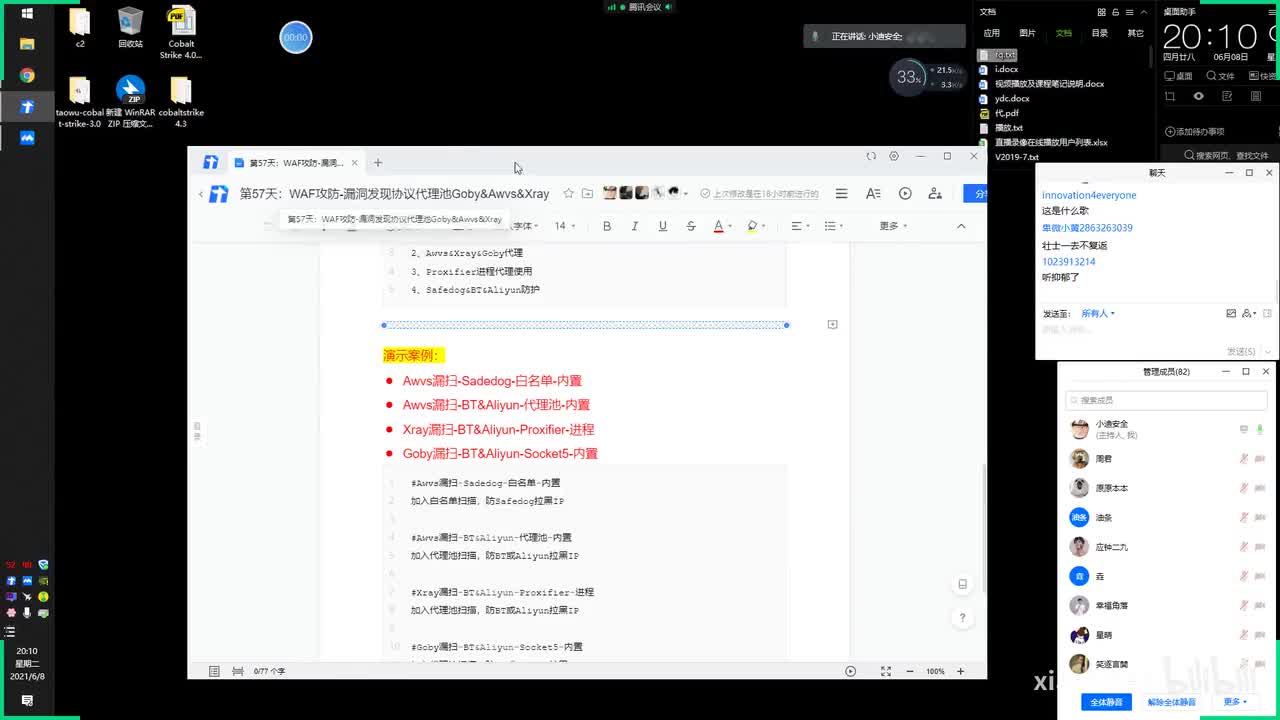
Task: Switch to 文档 tab in file panel
Action: tap(1064, 33)
